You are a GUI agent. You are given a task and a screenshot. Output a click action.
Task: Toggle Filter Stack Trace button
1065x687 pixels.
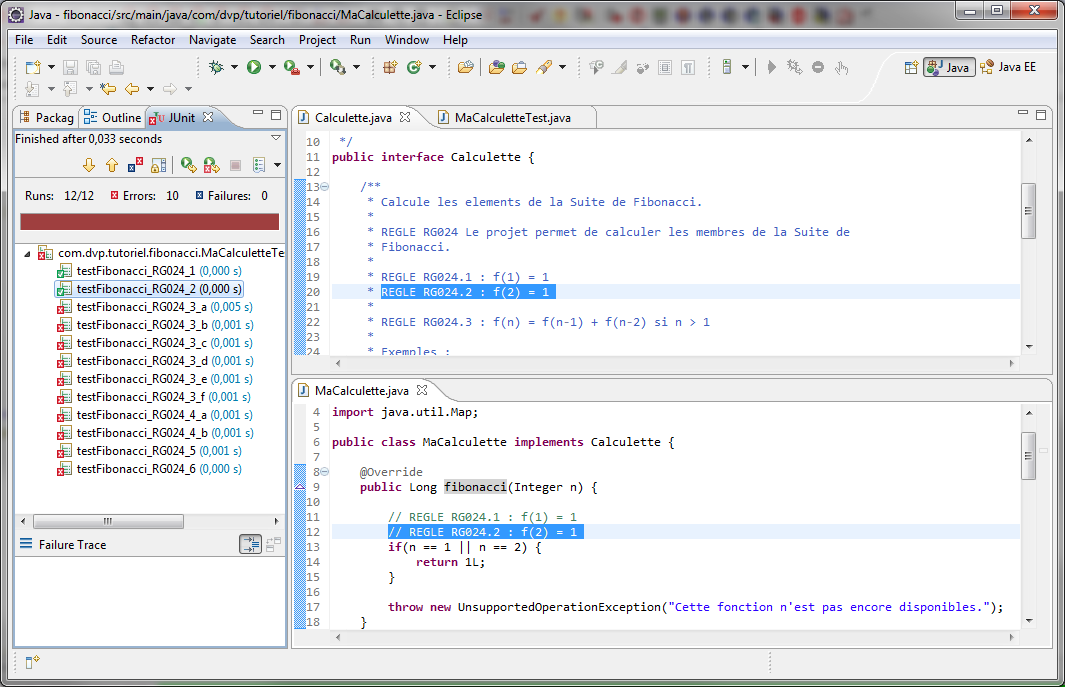tap(250, 544)
